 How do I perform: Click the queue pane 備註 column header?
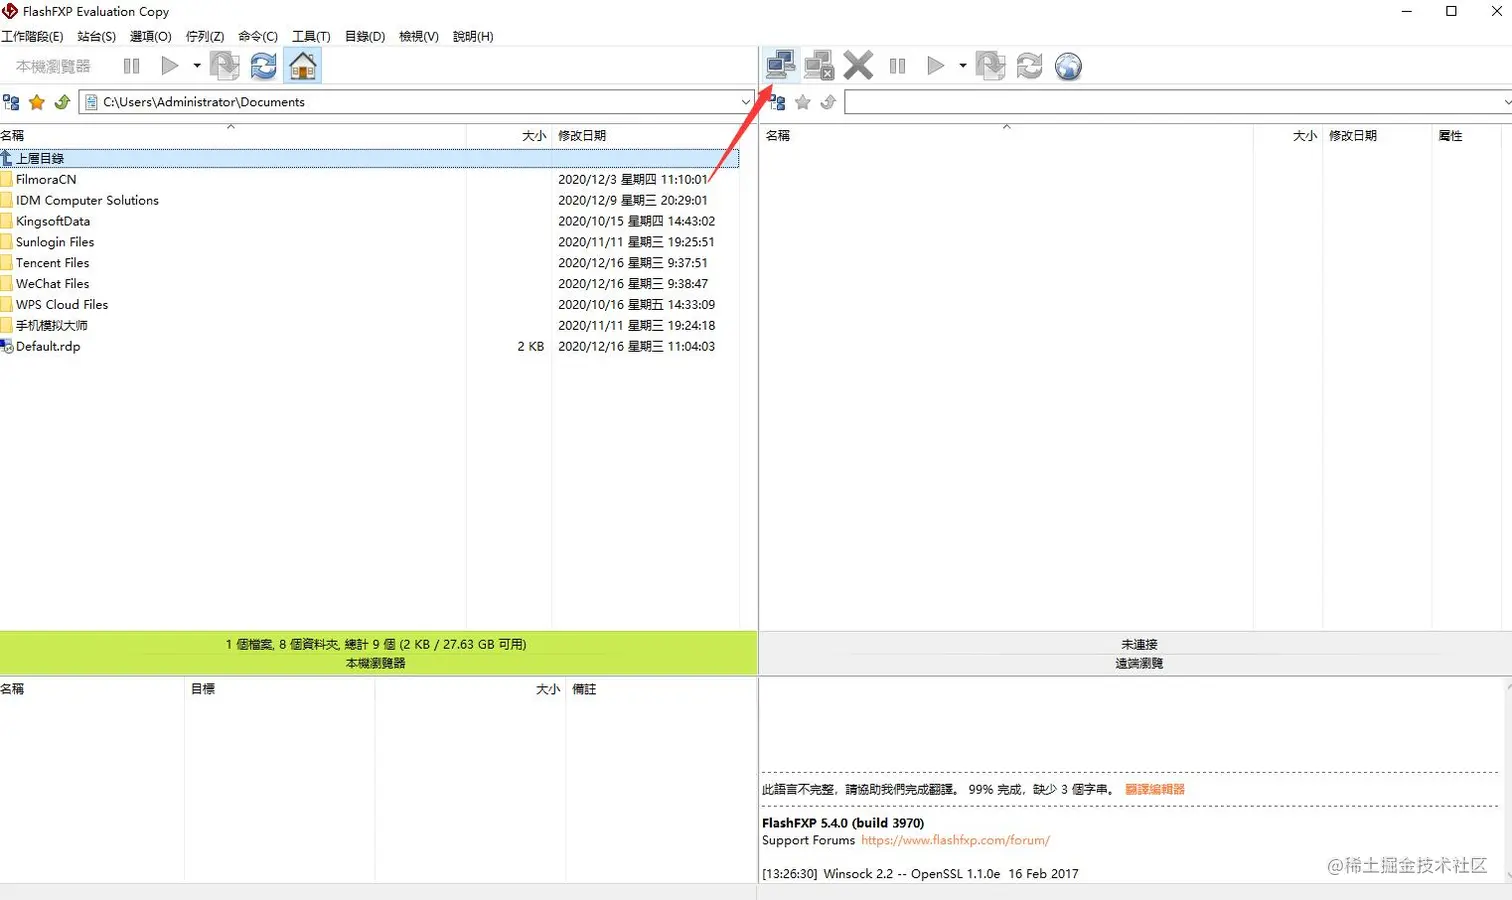pyautogui.click(x=661, y=689)
